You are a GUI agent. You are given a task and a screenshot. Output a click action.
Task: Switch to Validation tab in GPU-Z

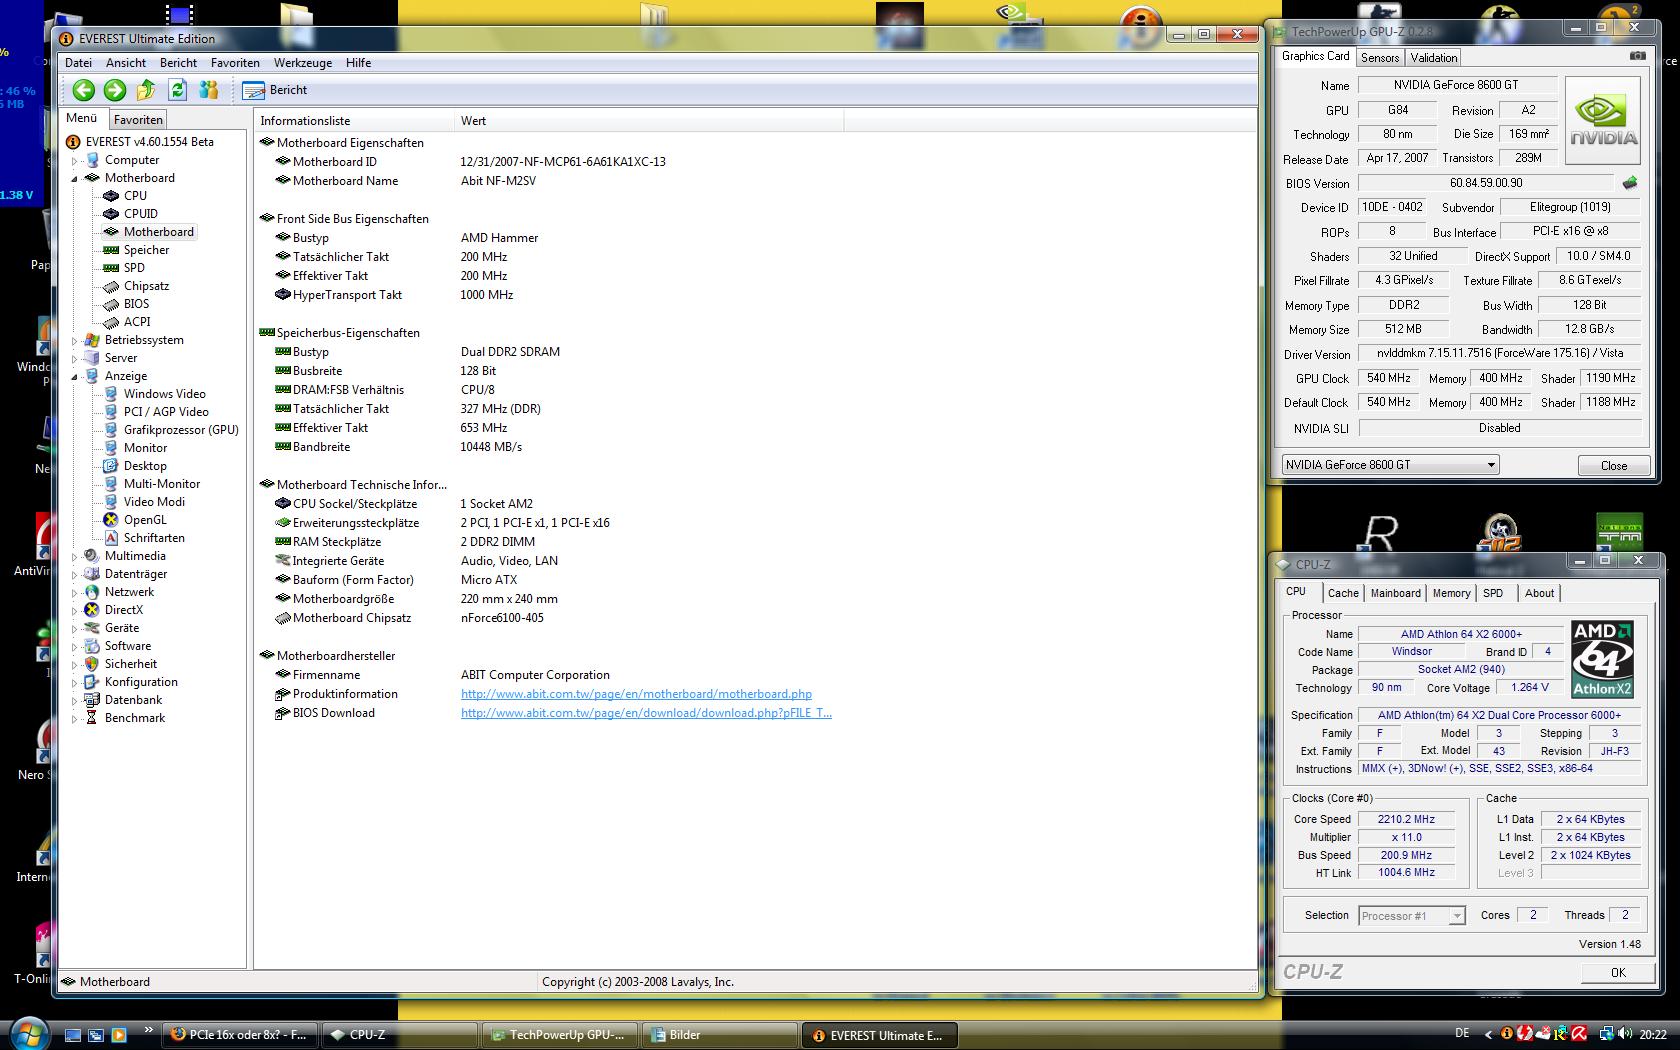click(1434, 58)
